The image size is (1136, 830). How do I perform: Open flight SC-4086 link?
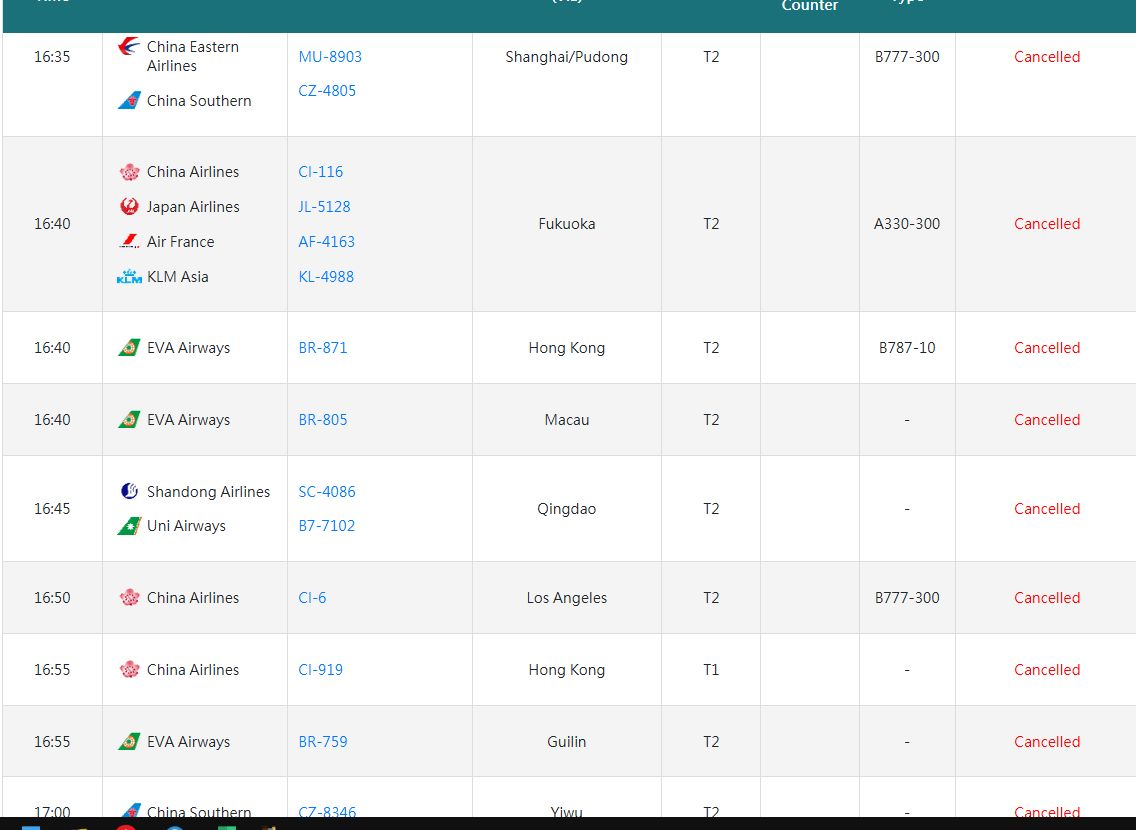click(x=327, y=492)
